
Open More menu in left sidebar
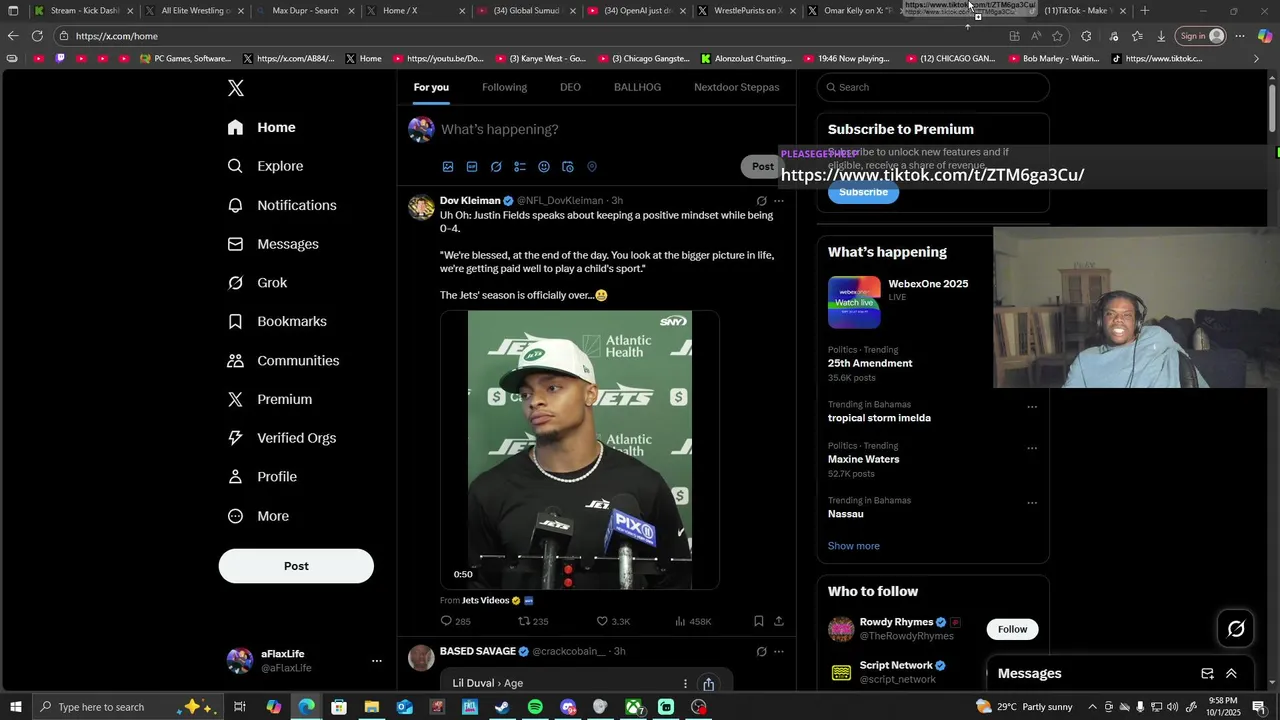(x=258, y=516)
